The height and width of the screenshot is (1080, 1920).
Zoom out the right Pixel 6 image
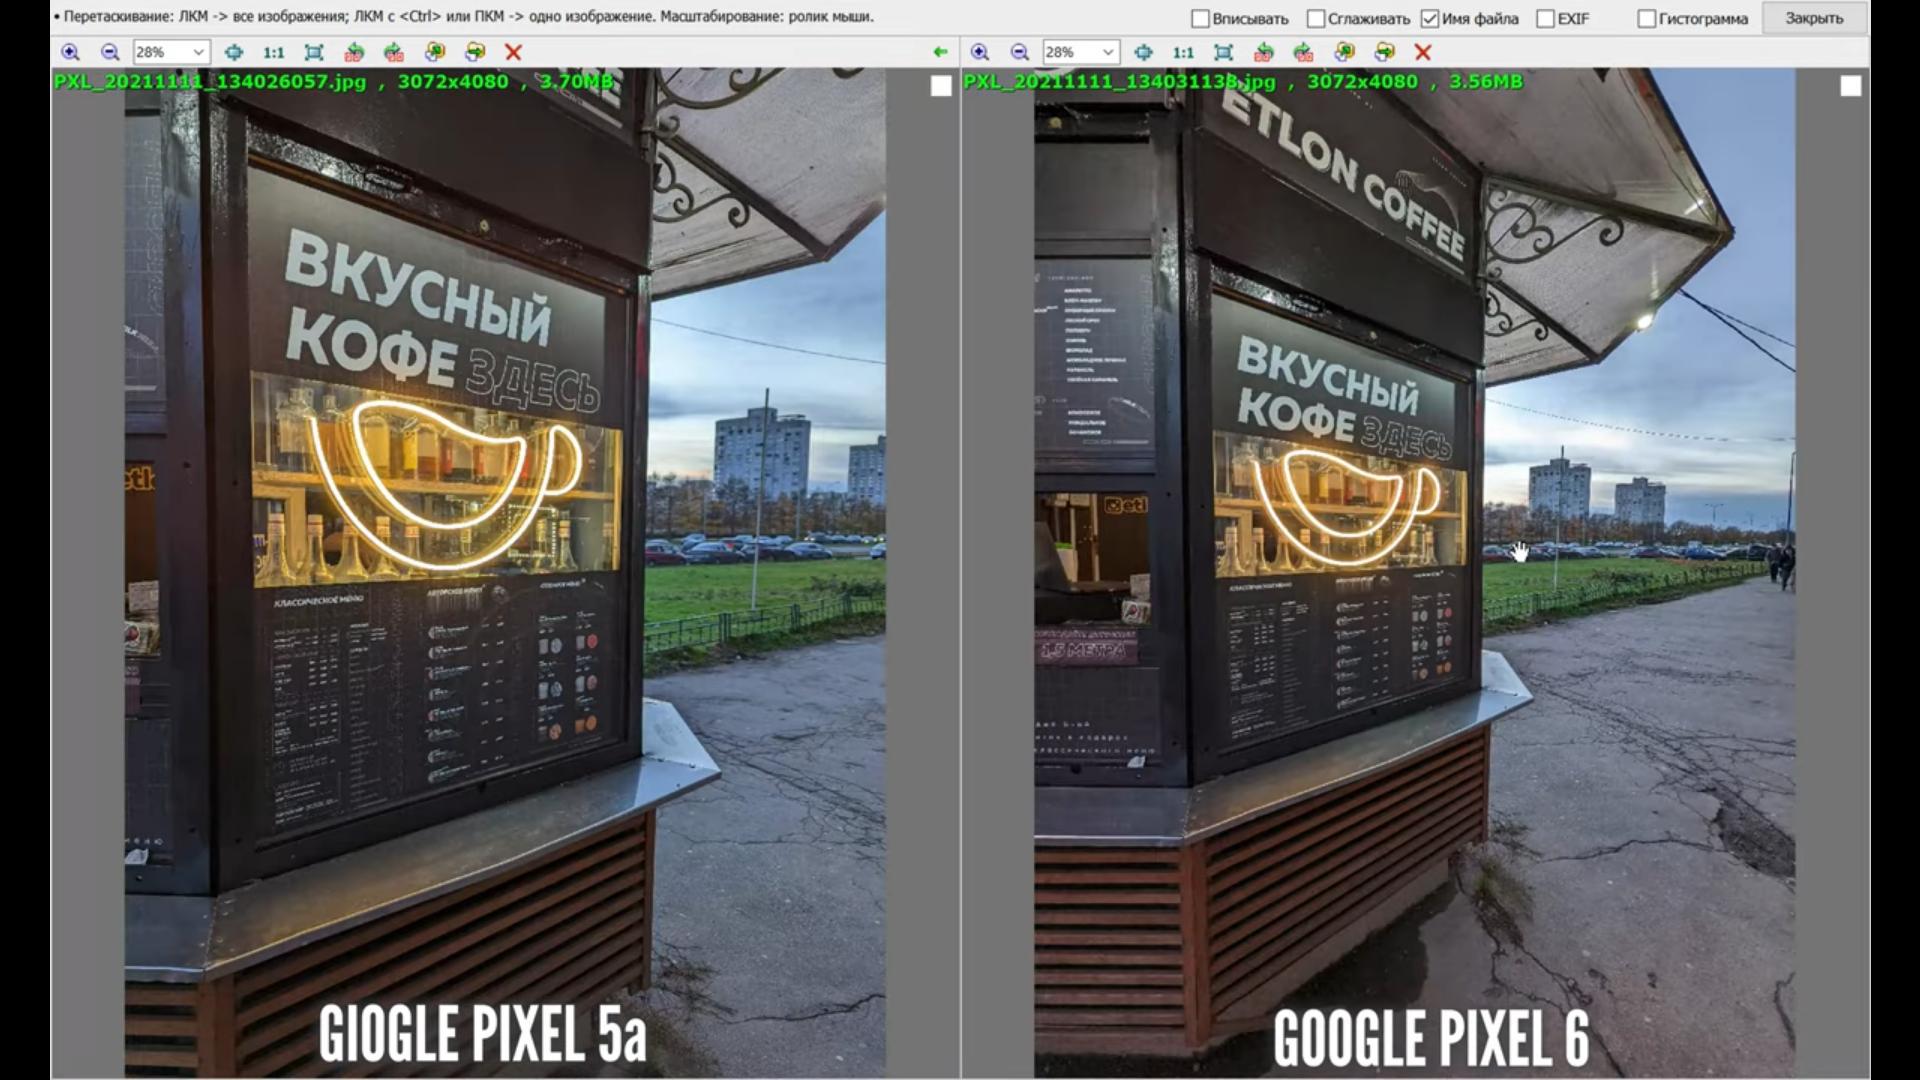coord(1019,52)
